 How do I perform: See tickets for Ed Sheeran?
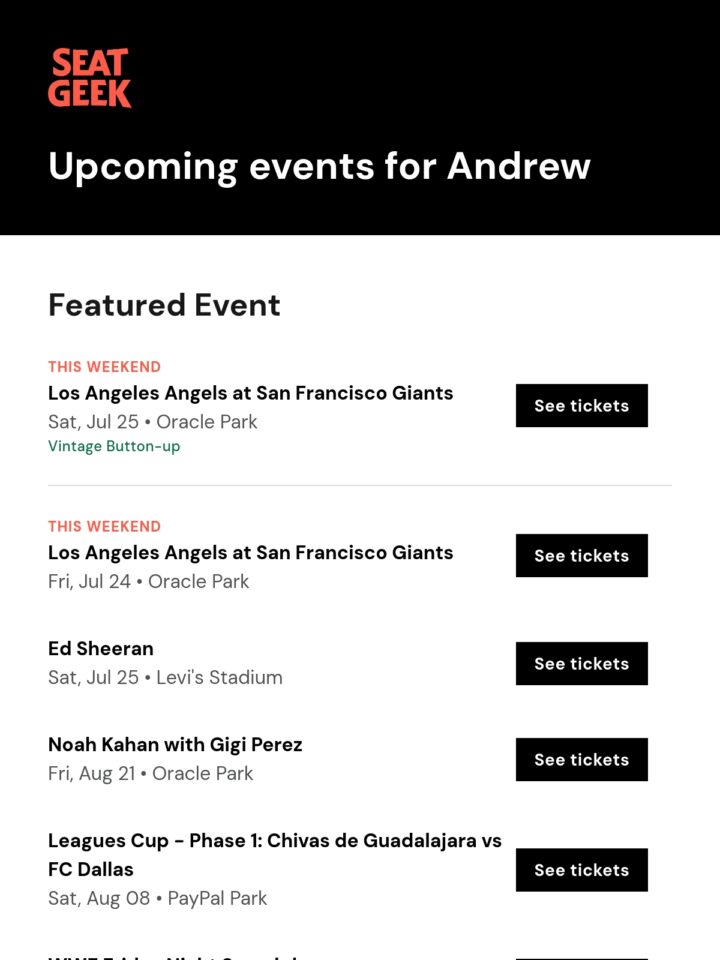pyautogui.click(x=582, y=663)
